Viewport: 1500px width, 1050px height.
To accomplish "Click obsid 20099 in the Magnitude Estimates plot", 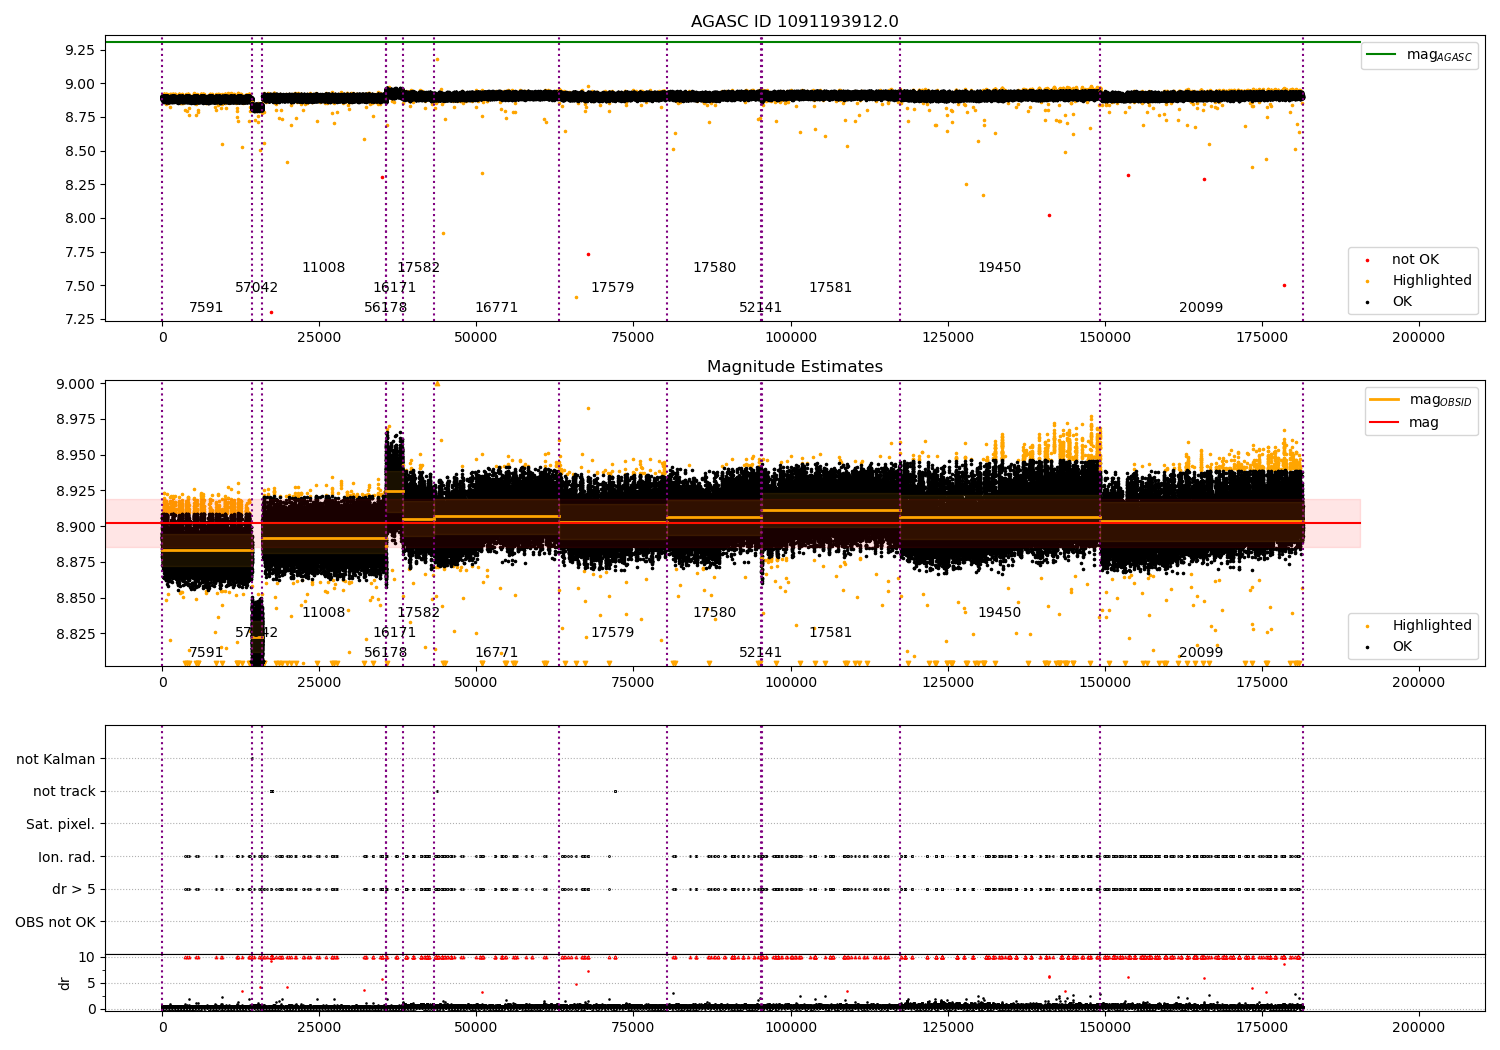I will pyautogui.click(x=1201, y=652).
